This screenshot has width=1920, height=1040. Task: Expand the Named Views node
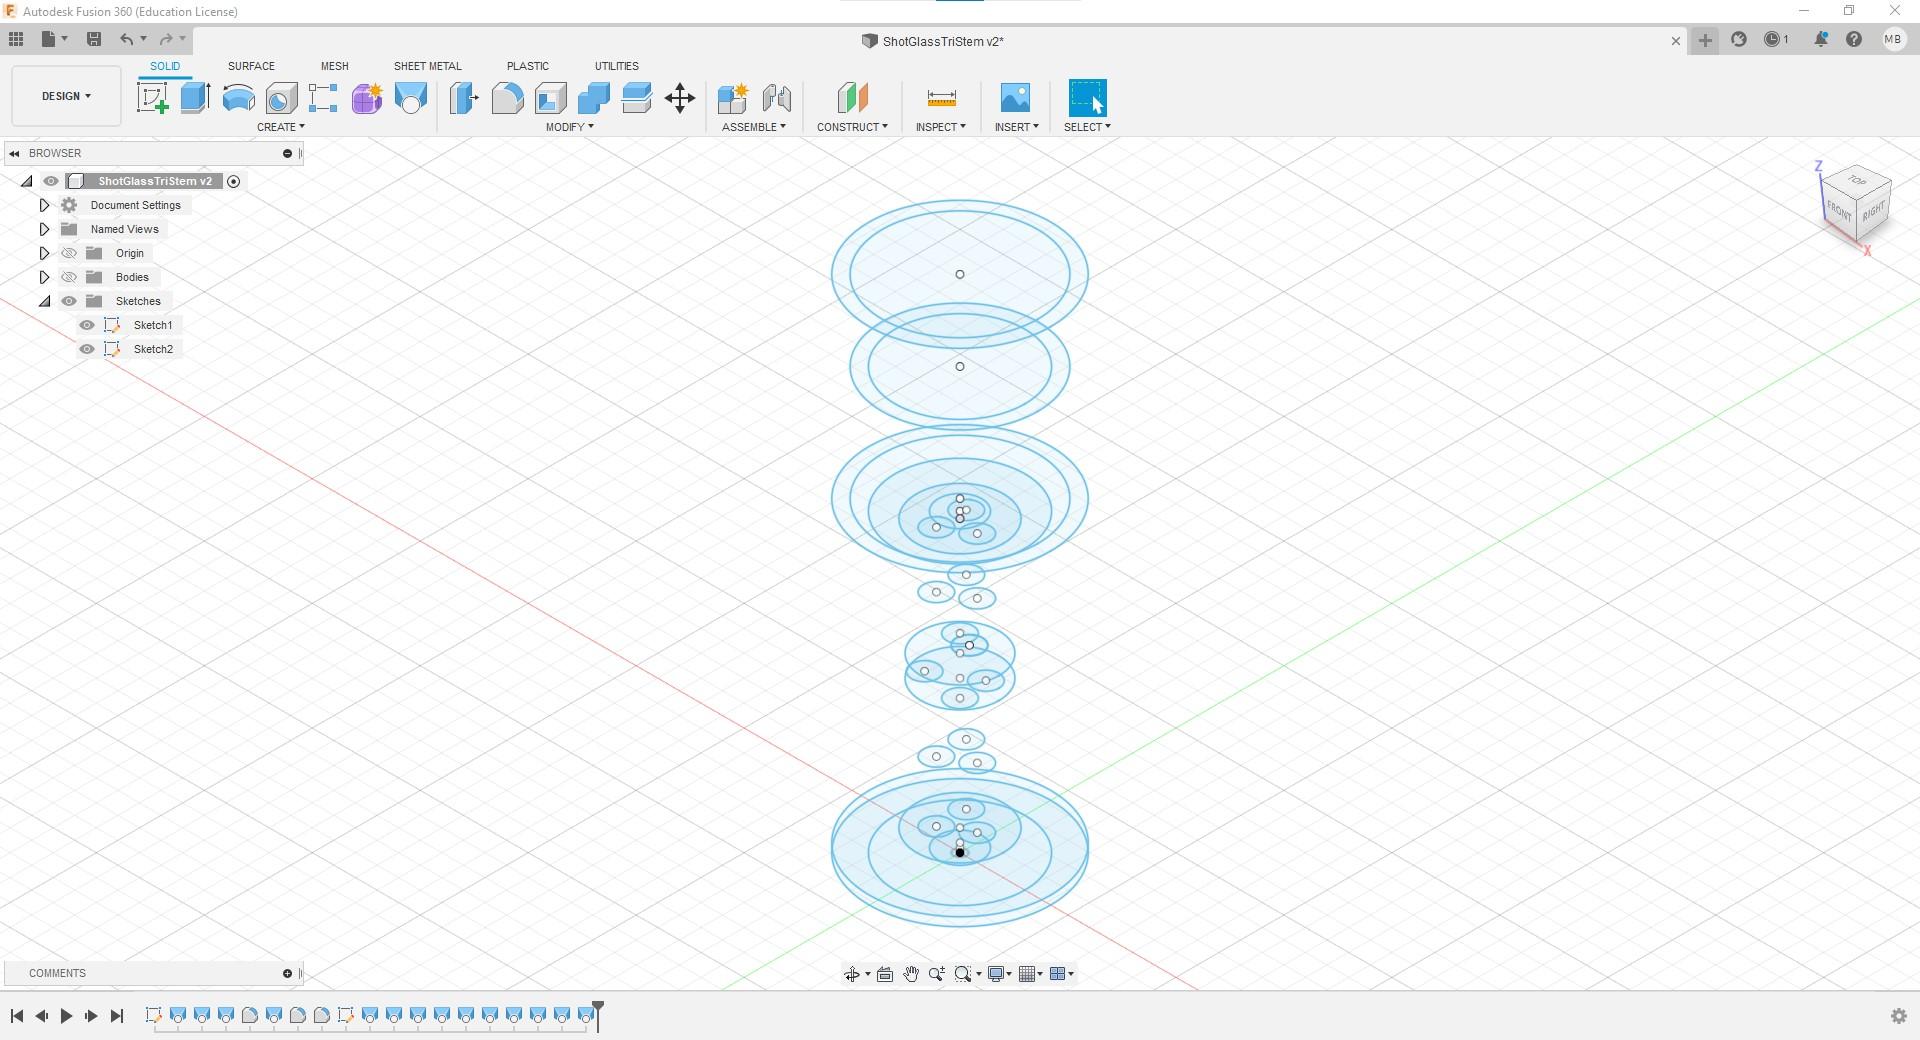(x=44, y=229)
